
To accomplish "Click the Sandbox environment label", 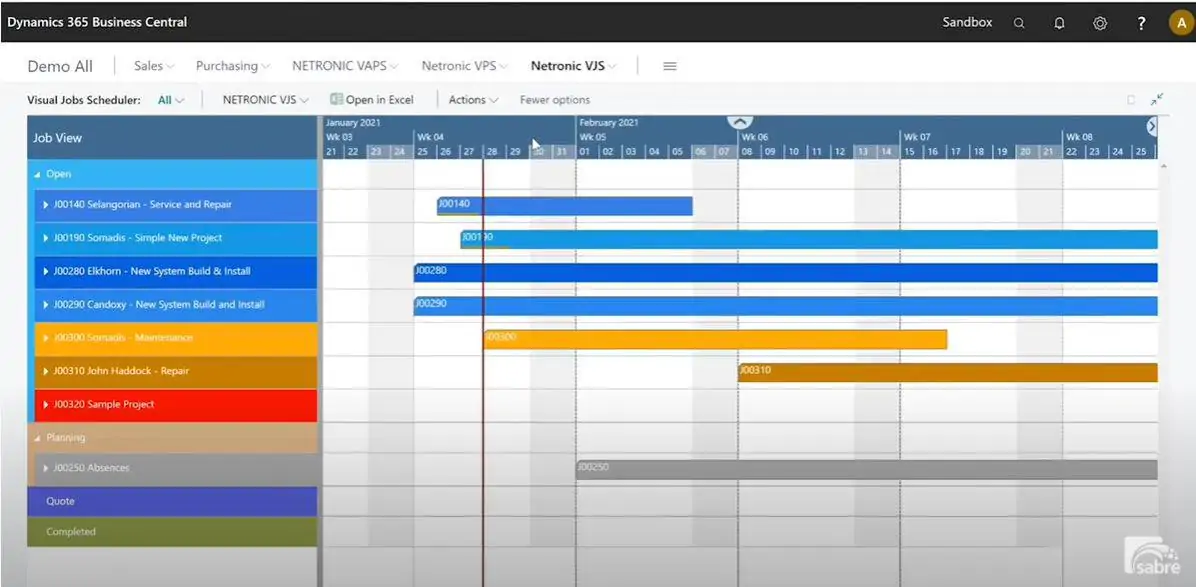I will [x=967, y=22].
